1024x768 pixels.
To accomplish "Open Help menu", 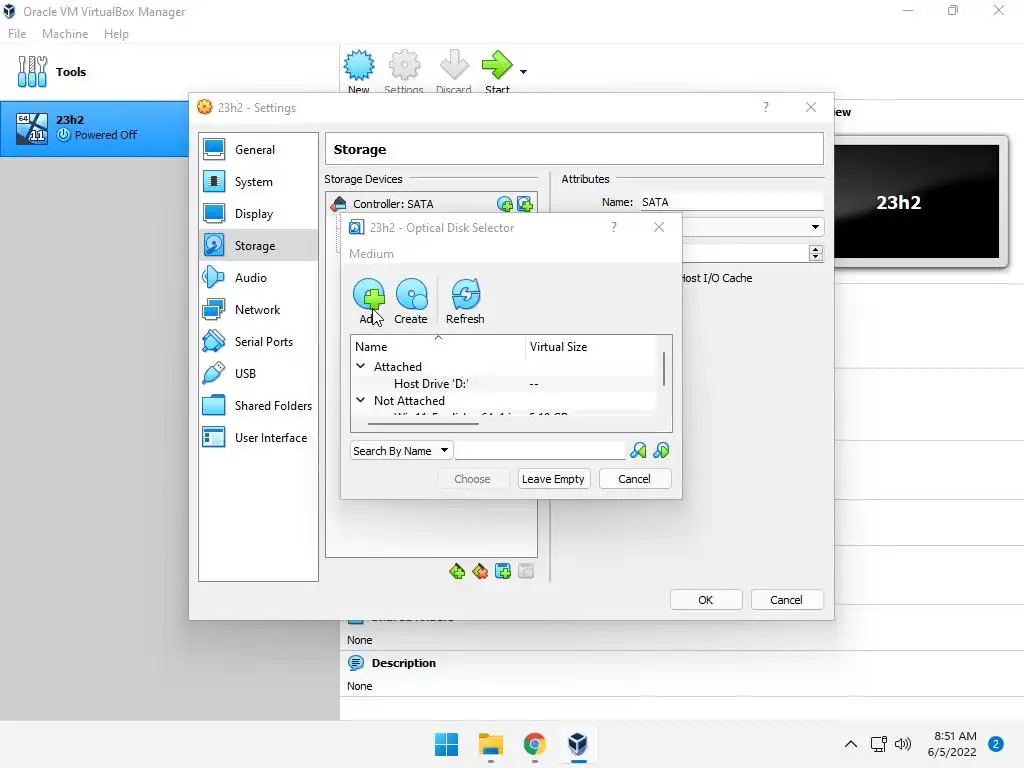I will click(116, 34).
